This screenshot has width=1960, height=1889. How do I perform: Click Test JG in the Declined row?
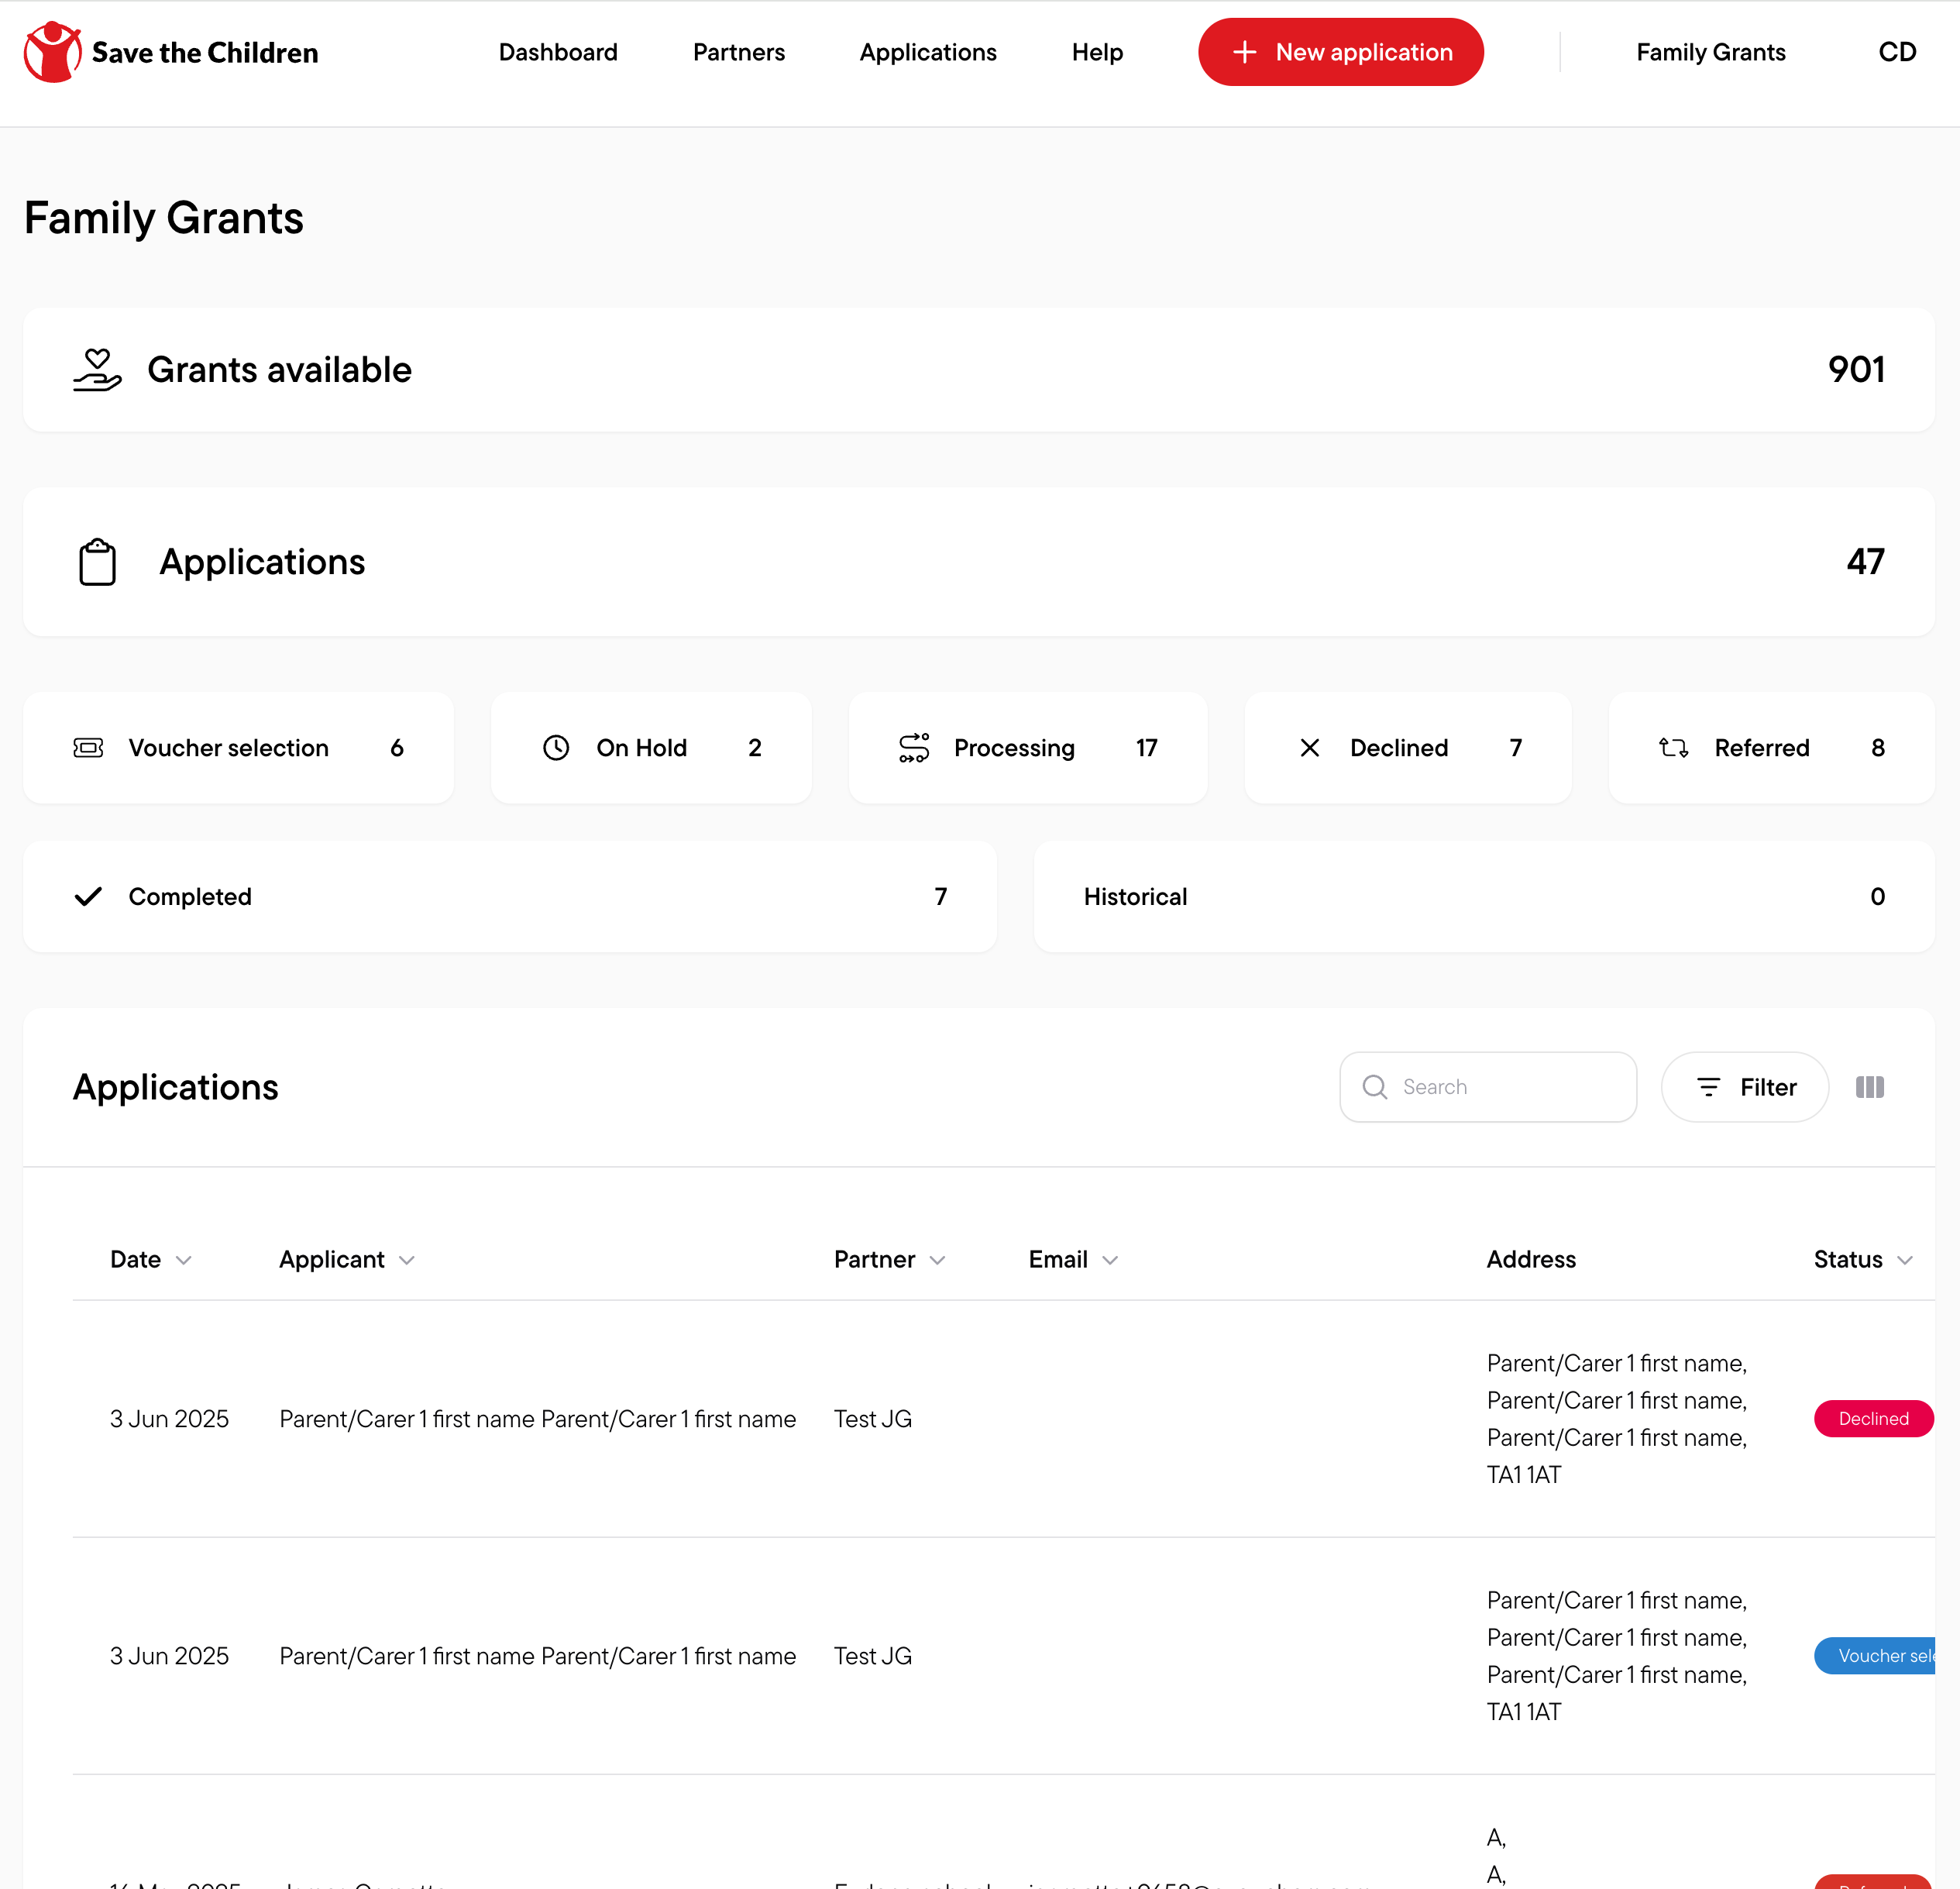873,1419
